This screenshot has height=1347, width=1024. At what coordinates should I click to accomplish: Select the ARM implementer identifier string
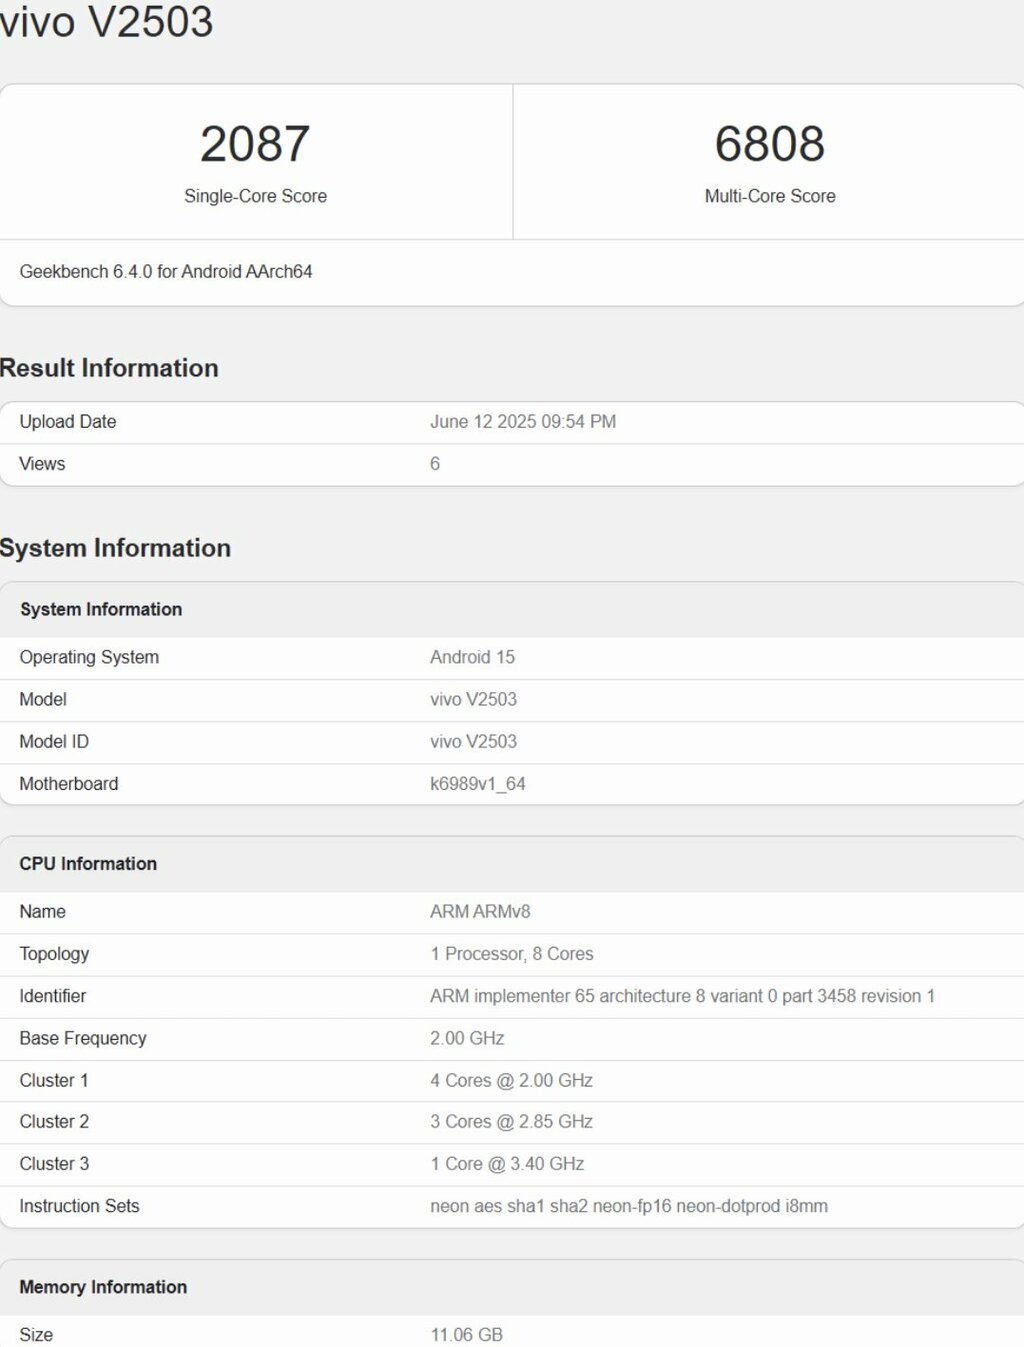click(x=682, y=996)
